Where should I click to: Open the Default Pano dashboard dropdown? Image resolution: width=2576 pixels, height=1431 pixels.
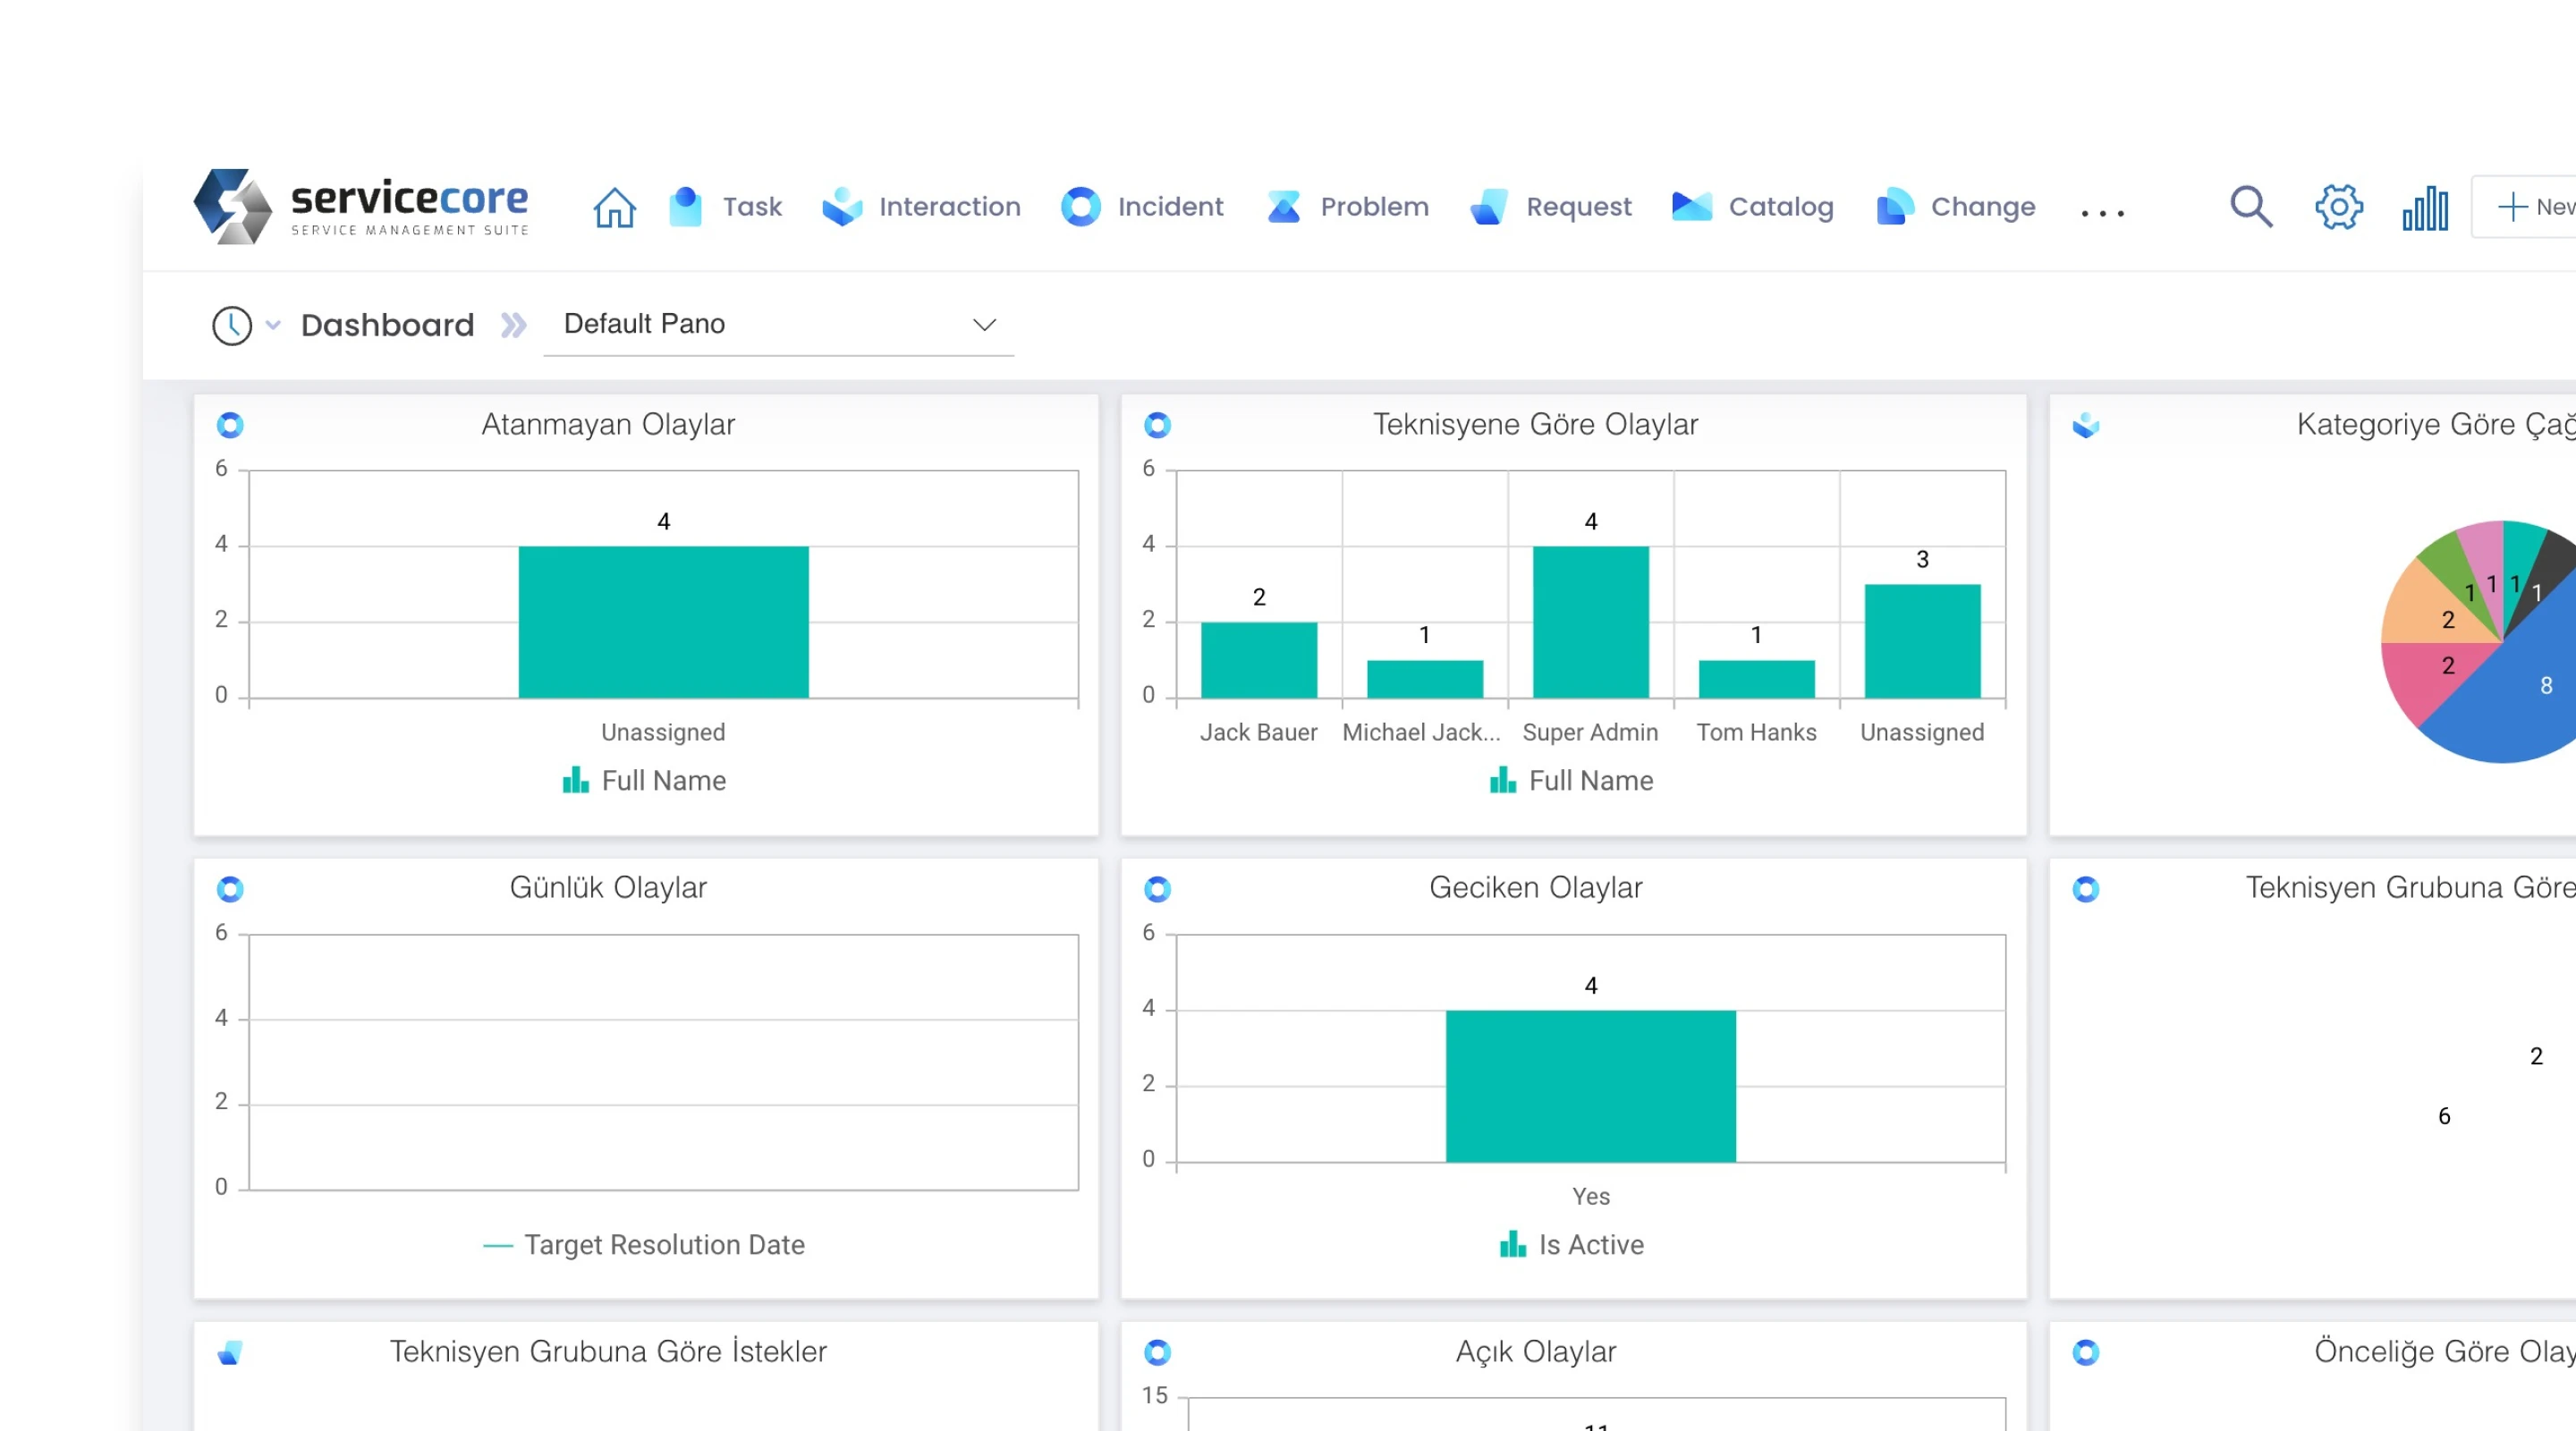778,325
